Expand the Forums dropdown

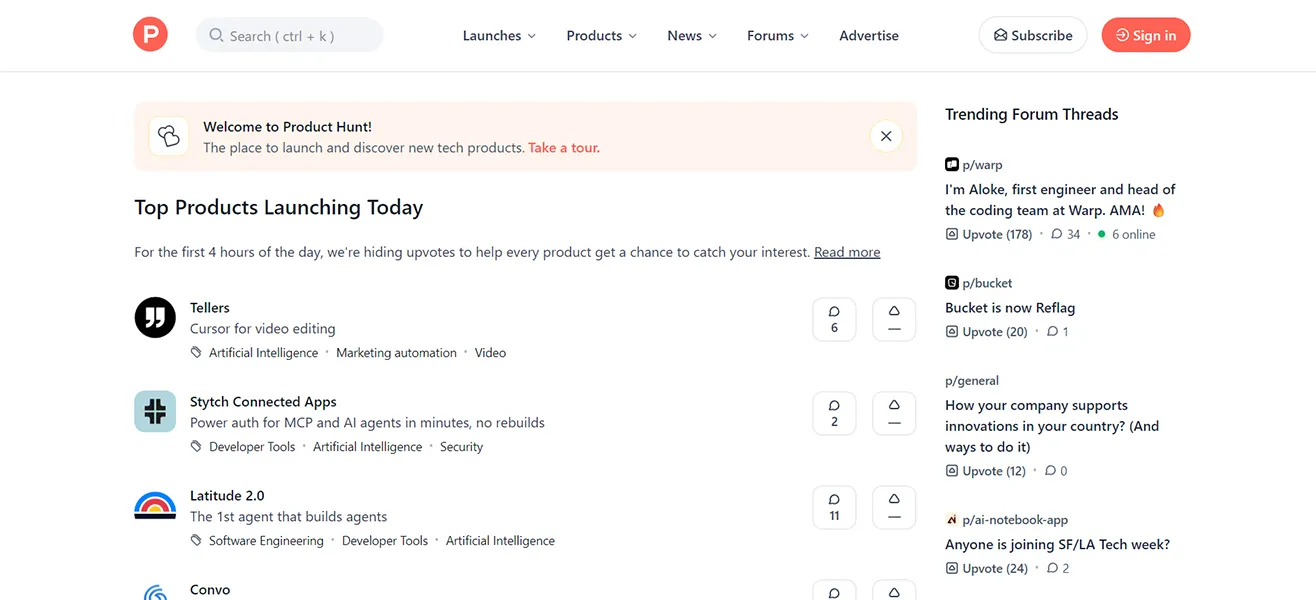(776, 35)
